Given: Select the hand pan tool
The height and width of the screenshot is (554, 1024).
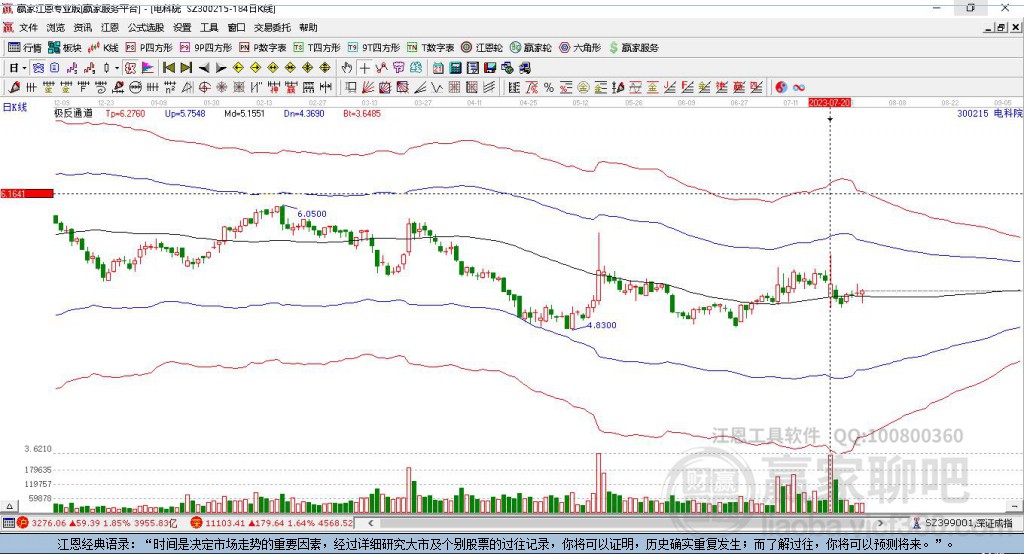Looking at the screenshot, I should (x=346, y=68).
